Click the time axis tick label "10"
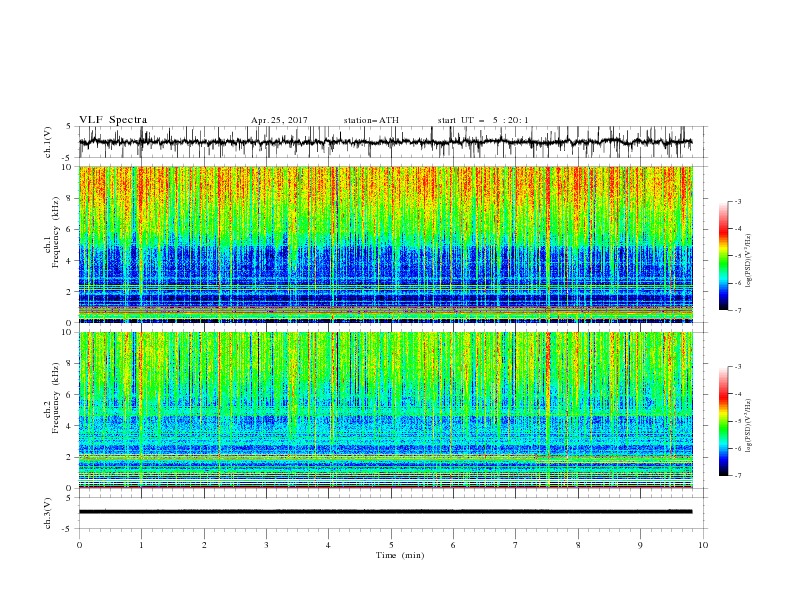 click(x=703, y=545)
